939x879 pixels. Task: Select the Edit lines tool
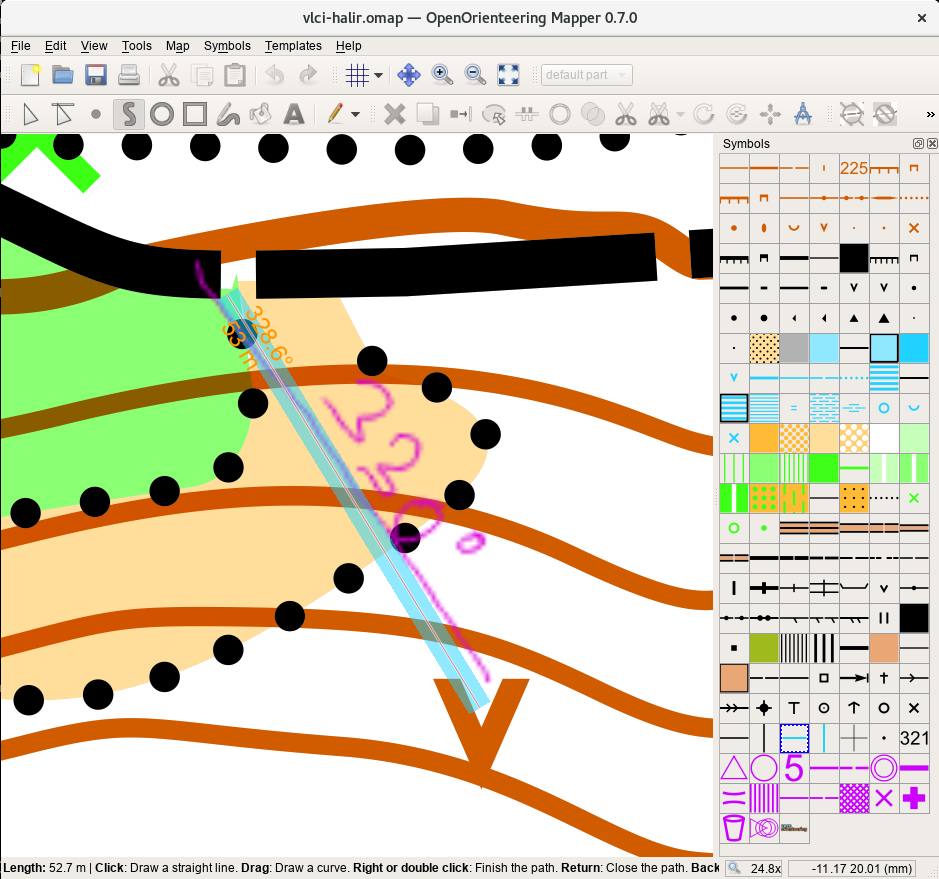click(63, 114)
